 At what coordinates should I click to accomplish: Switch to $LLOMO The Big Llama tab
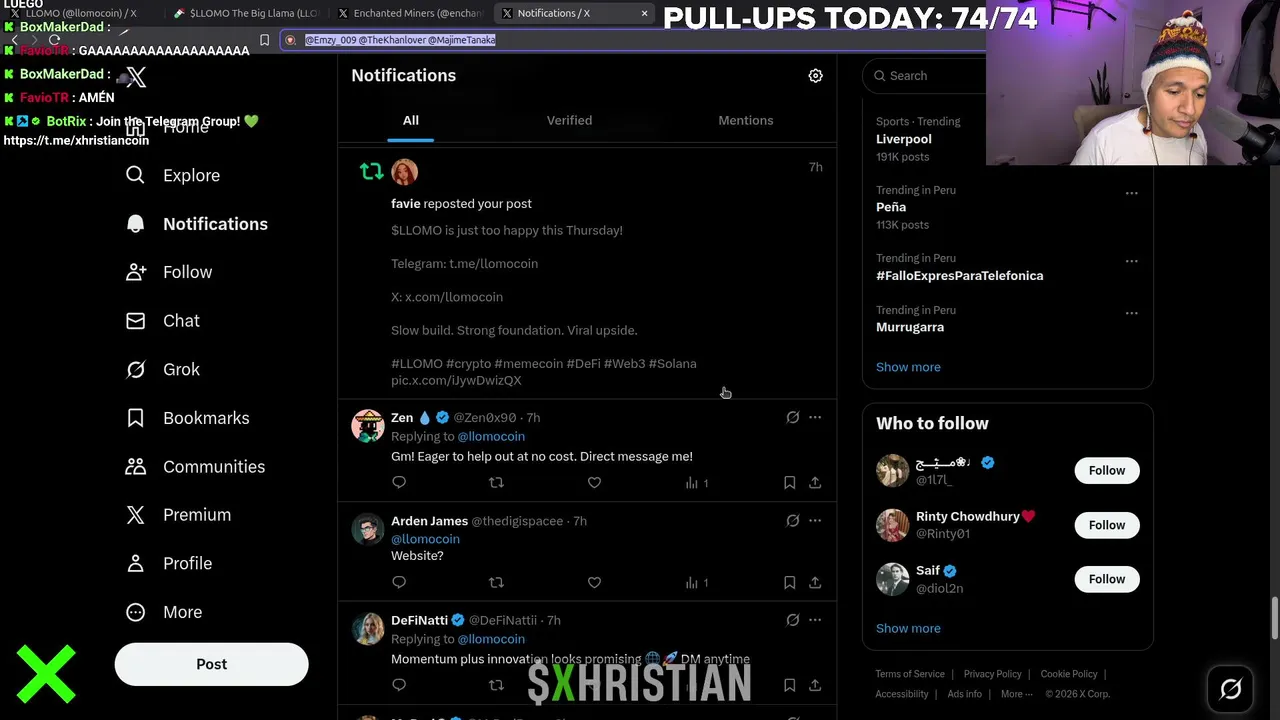click(x=245, y=13)
